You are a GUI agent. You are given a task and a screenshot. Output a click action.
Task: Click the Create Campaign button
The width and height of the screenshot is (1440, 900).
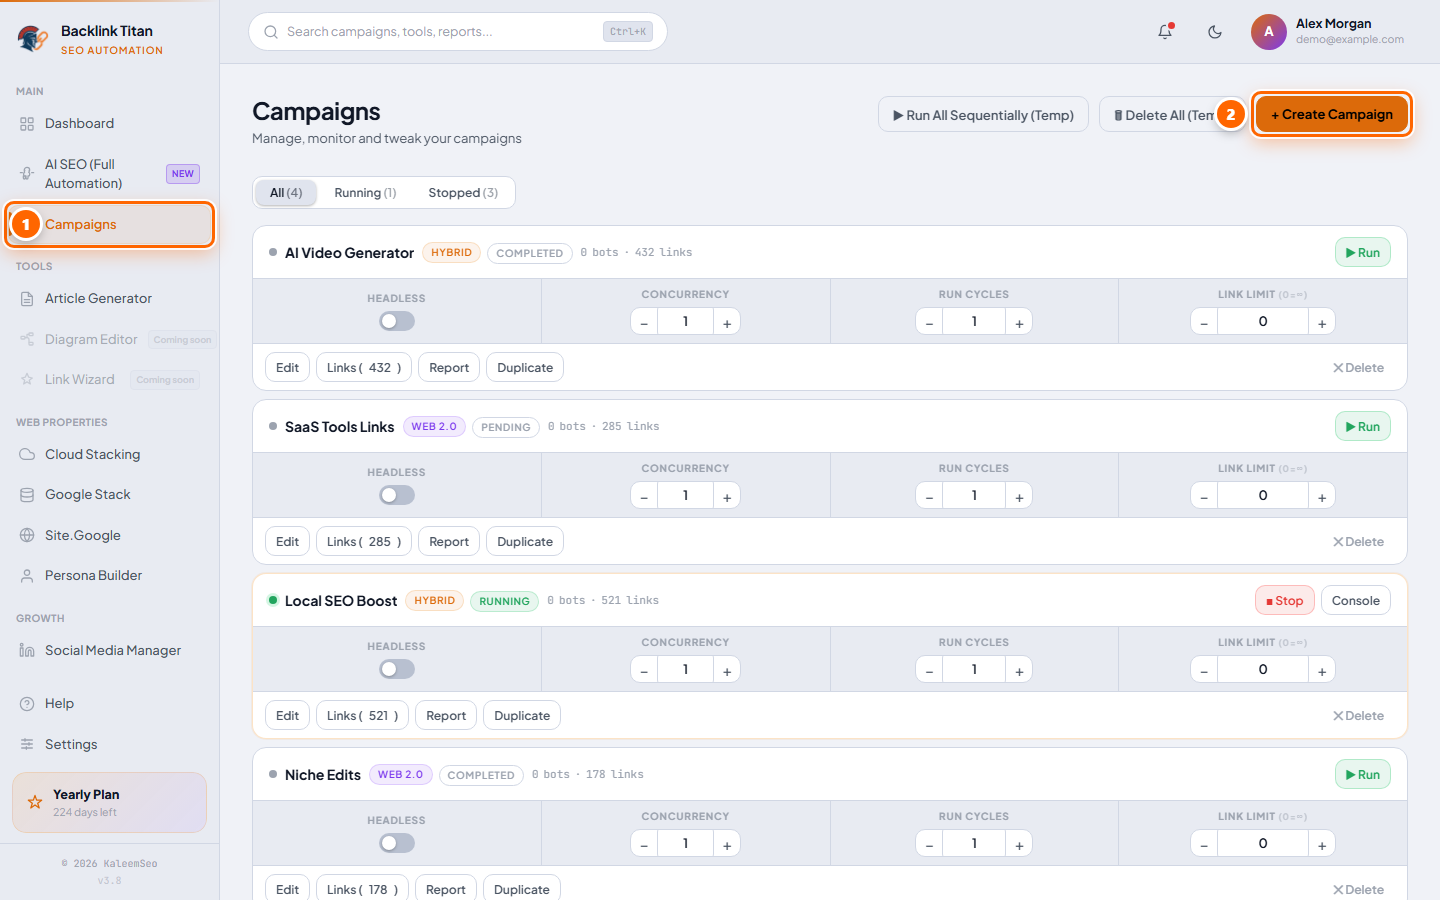[x=1332, y=115]
